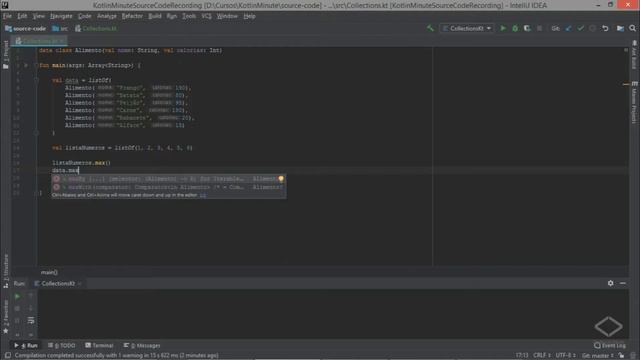Open the View menu
This screenshot has height=360, width=640.
[38, 16]
